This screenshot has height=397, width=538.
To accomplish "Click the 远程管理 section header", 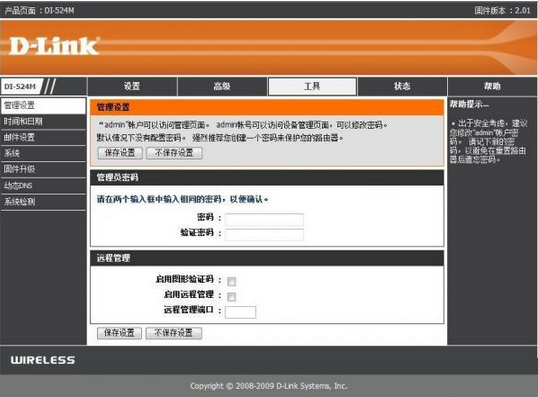I will click(x=267, y=258).
